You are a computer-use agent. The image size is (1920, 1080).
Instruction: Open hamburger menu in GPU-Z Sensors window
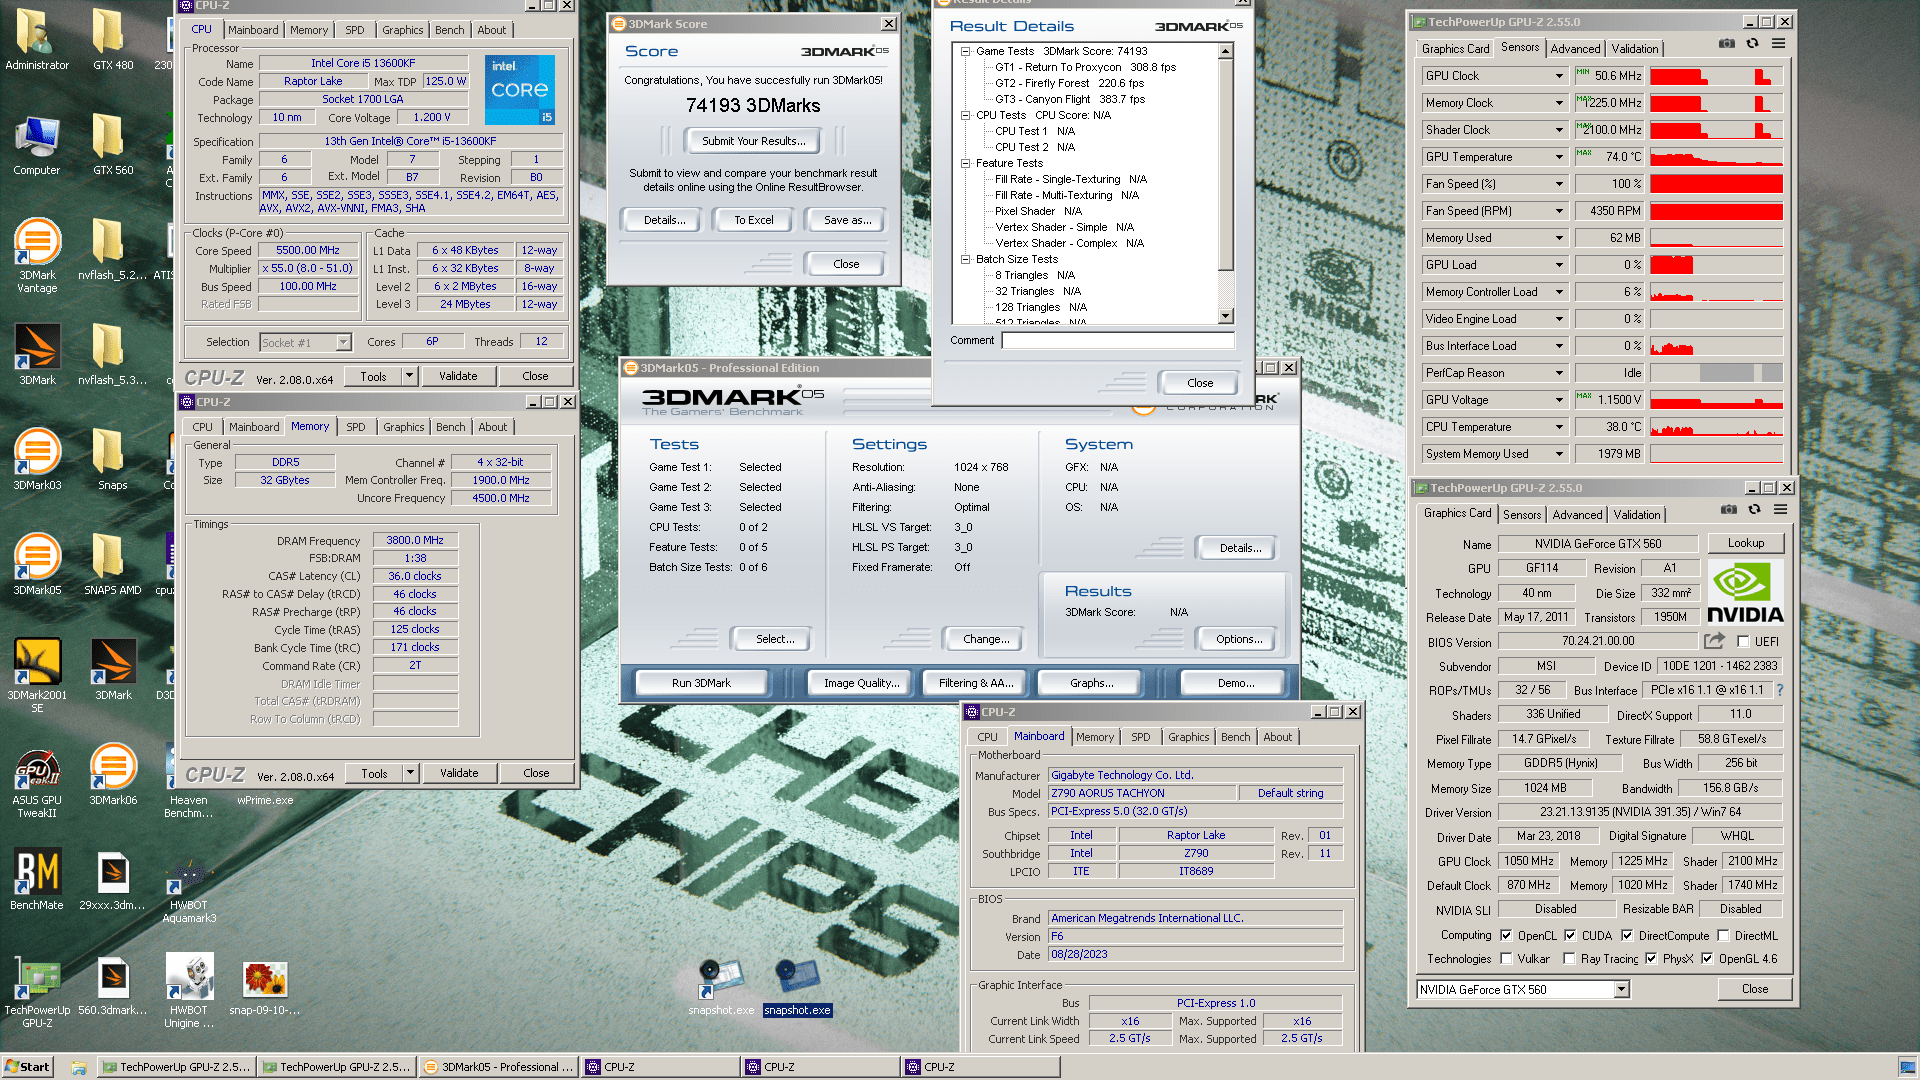[1778, 44]
